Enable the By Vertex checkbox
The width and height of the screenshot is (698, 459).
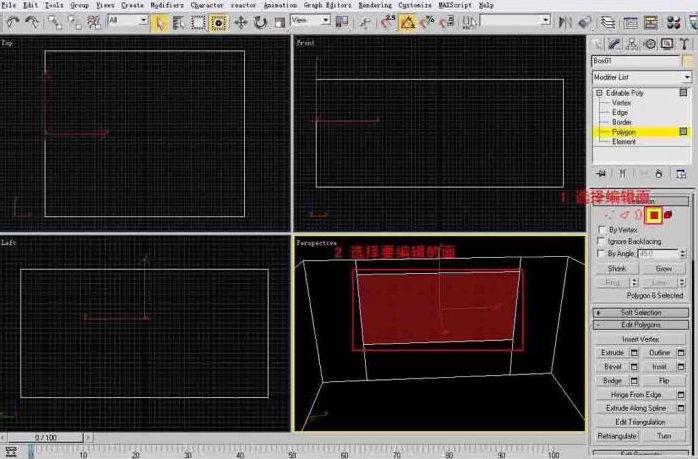coord(602,230)
